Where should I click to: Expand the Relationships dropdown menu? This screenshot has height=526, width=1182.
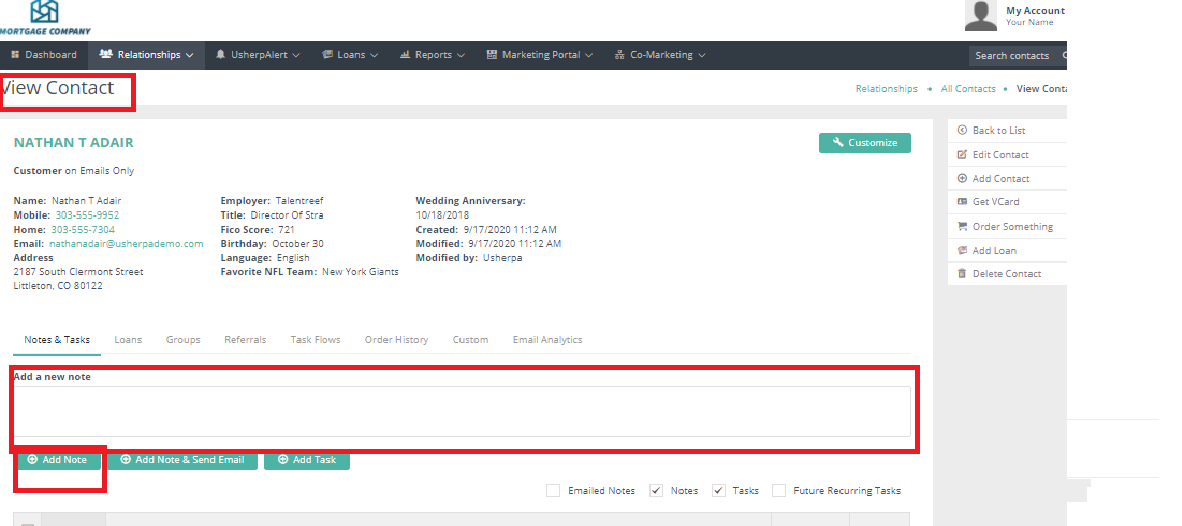pyautogui.click(x=147, y=55)
